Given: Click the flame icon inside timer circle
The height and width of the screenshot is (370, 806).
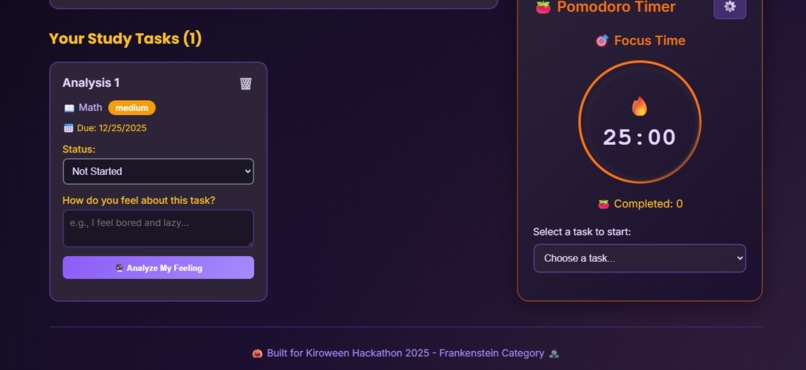Looking at the screenshot, I should pos(639,106).
